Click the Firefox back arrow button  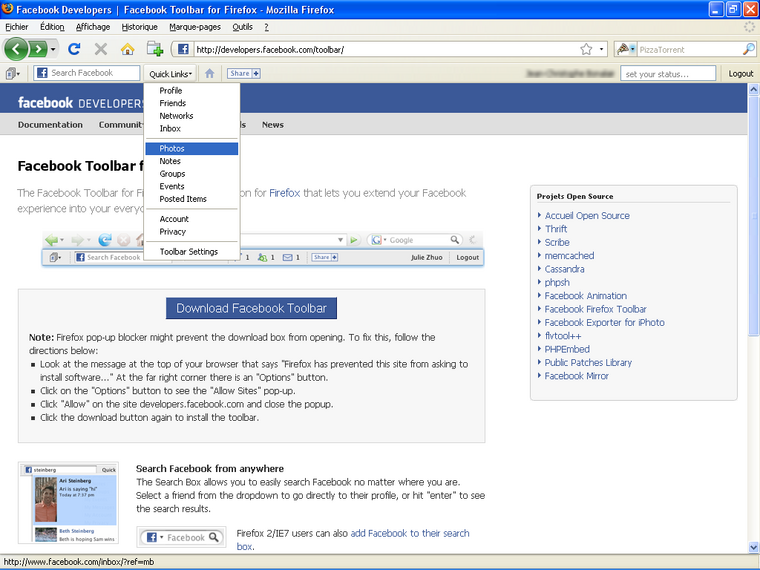click(x=16, y=49)
